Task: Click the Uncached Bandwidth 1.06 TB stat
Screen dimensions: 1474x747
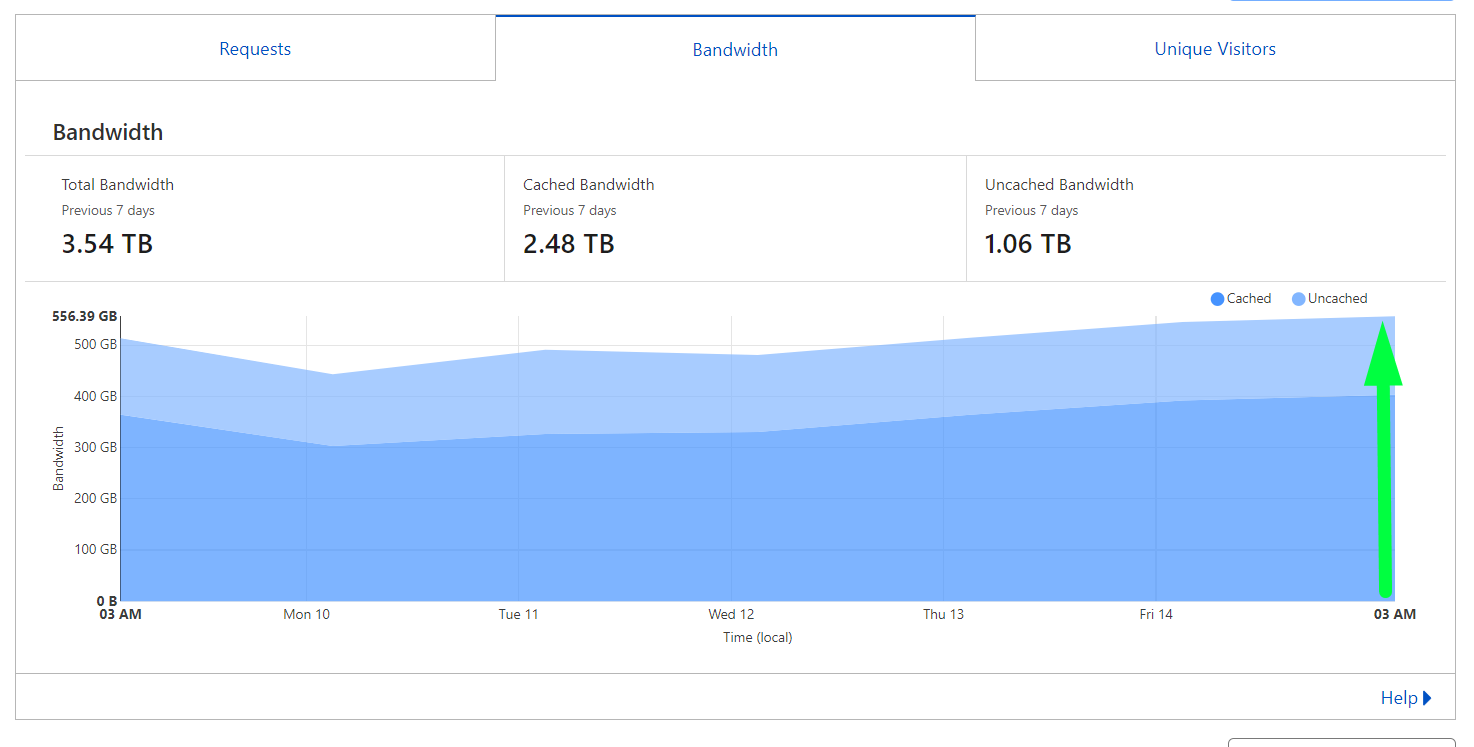Action: pos(1028,244)
